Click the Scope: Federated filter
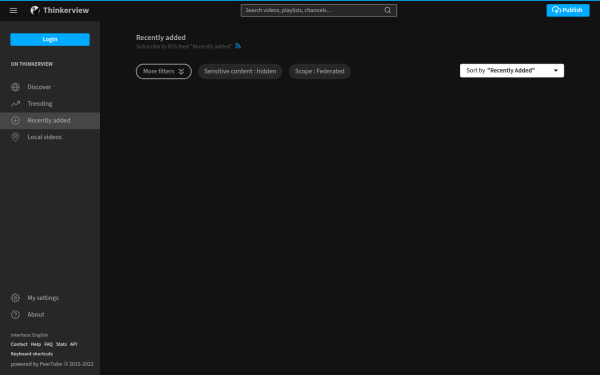Viewport: 600px width, 375px height. pyautogui.click(x=320, y=72)
